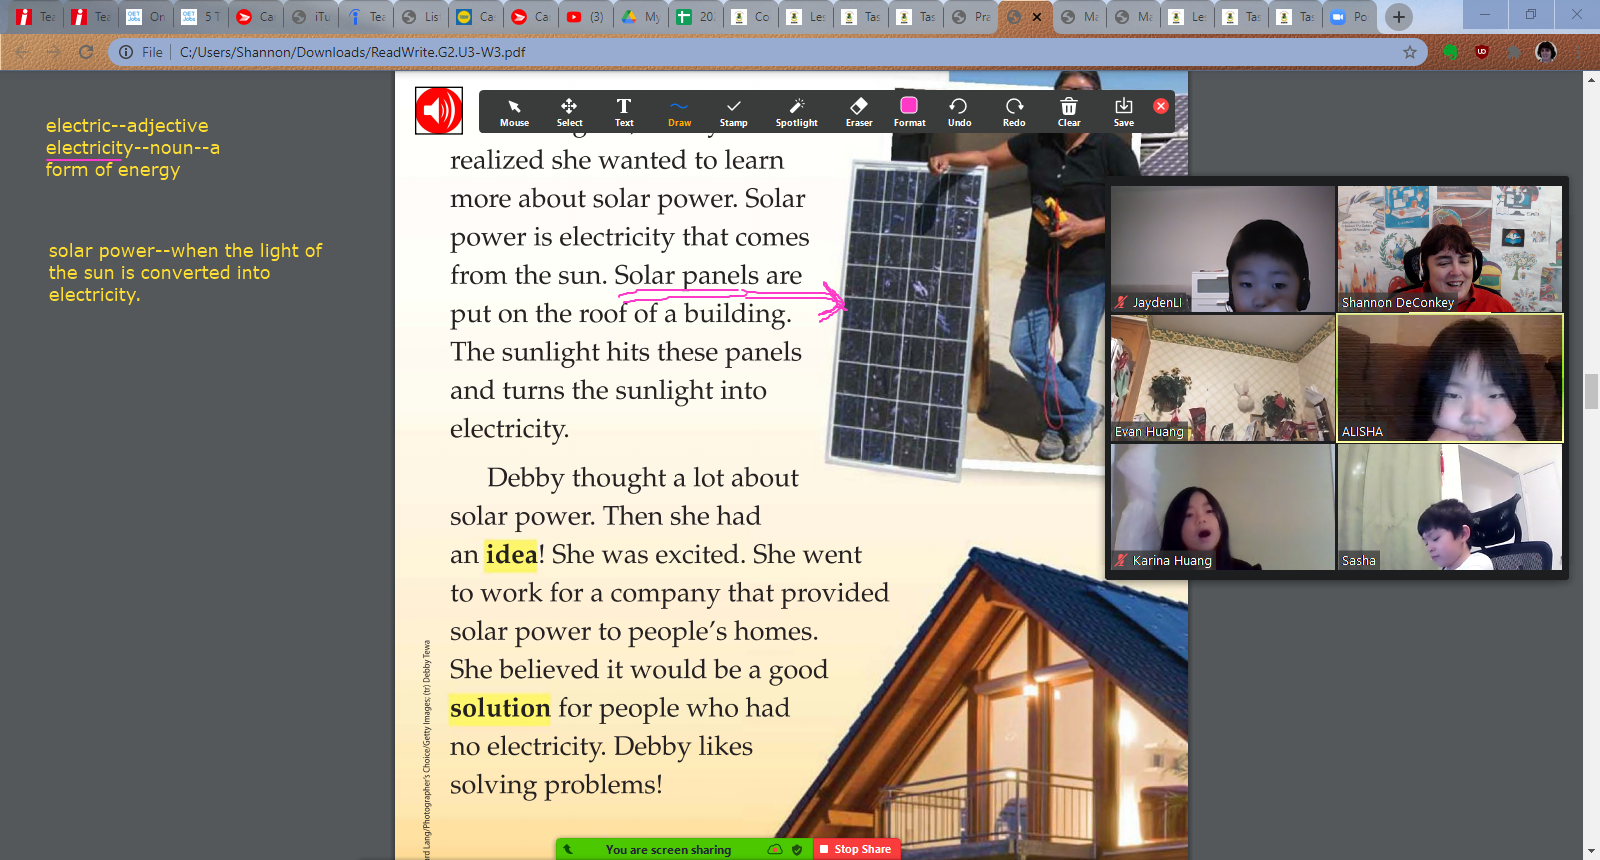Click the browser forward arrow
Image resolution: width=1600 pixels, height=860 pixels.
[54, 52]
